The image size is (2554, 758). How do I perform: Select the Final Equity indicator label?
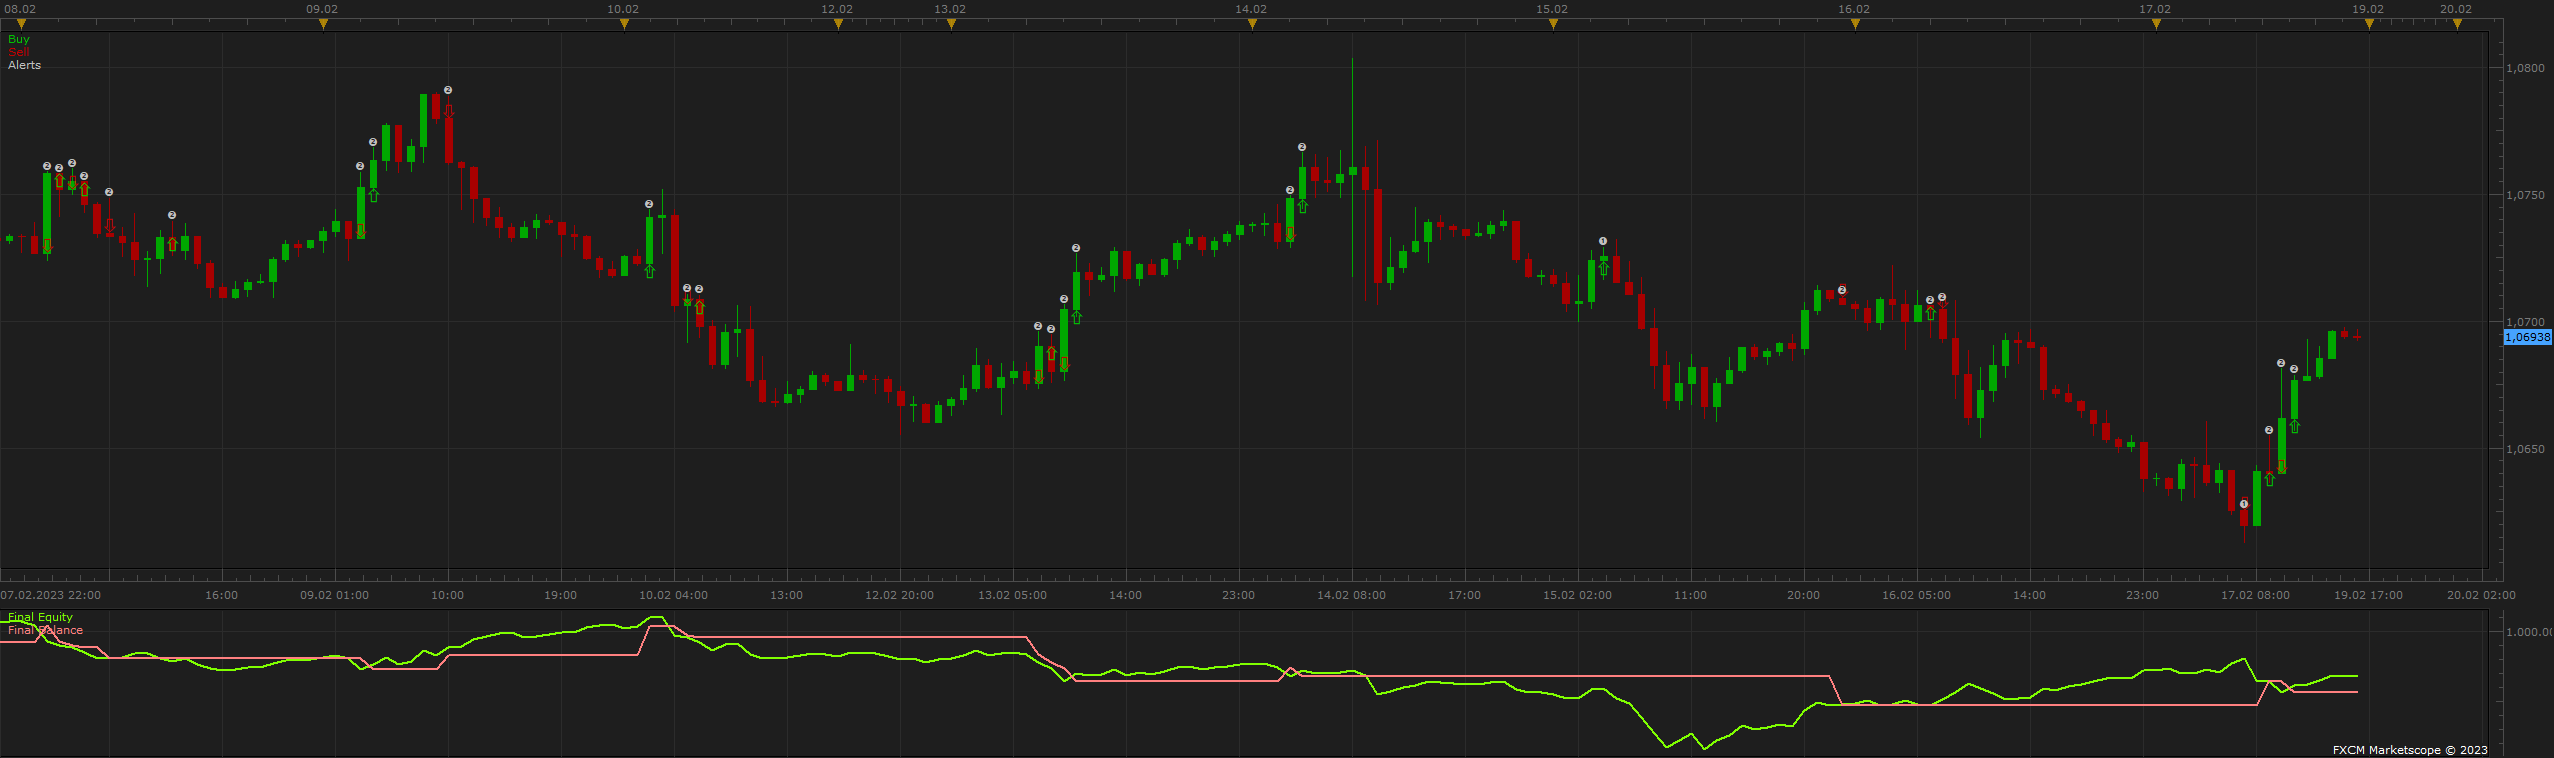click(41, 617)
